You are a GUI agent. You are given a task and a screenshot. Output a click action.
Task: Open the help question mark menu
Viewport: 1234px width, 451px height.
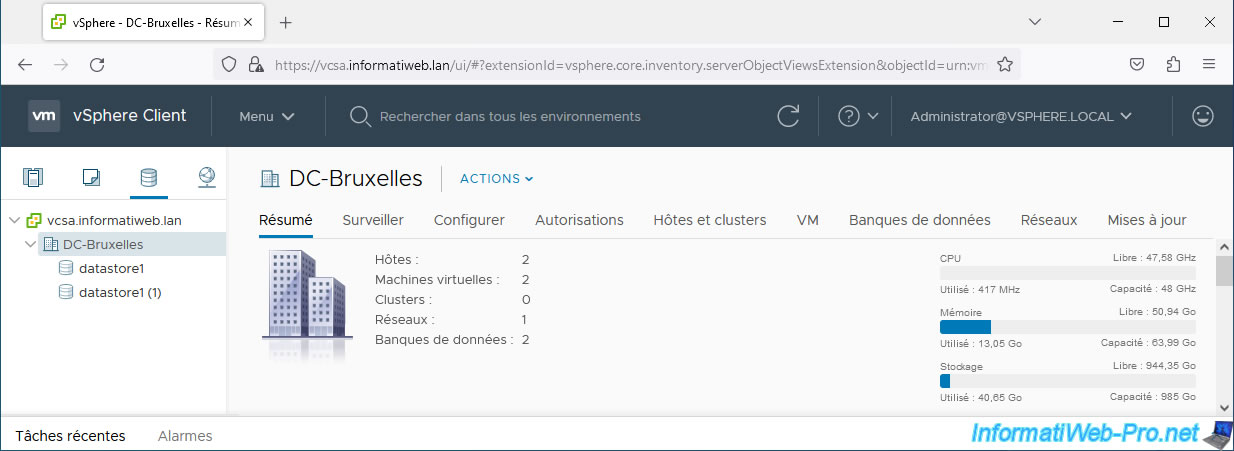coord(849,116)
